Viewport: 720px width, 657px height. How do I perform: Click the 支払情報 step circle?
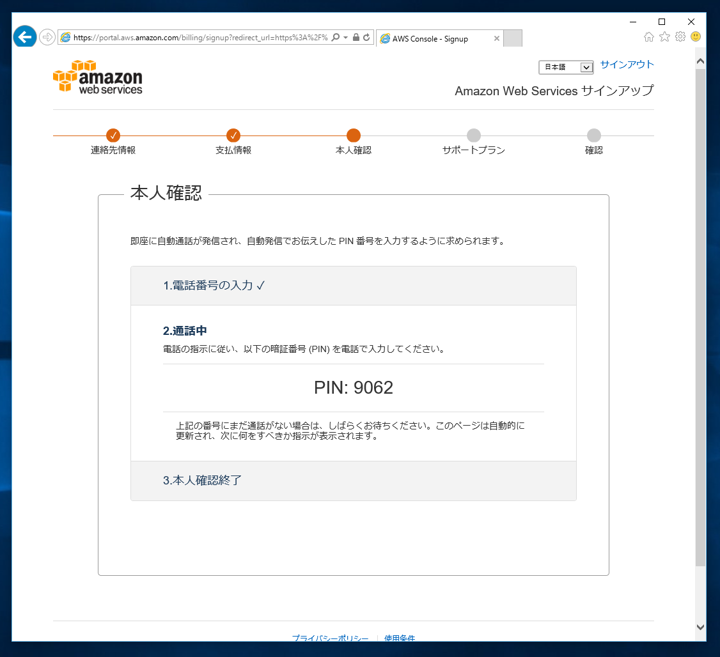(x=233, y=135)
